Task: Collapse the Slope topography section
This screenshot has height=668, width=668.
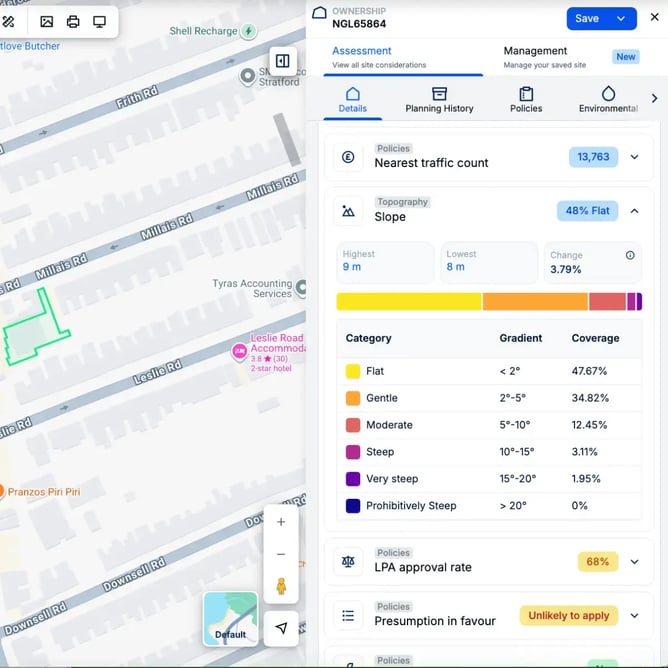Action: coord(634,211)
